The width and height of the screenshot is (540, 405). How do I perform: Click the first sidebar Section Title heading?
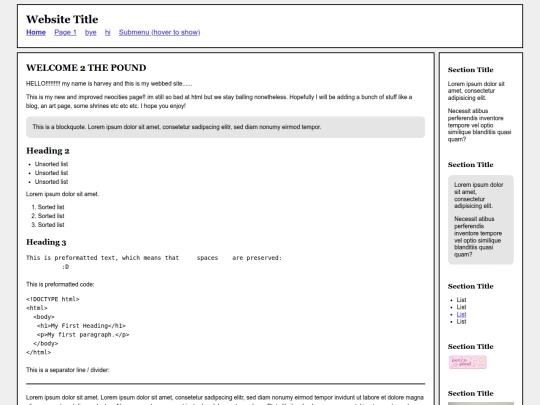[470, 70]
